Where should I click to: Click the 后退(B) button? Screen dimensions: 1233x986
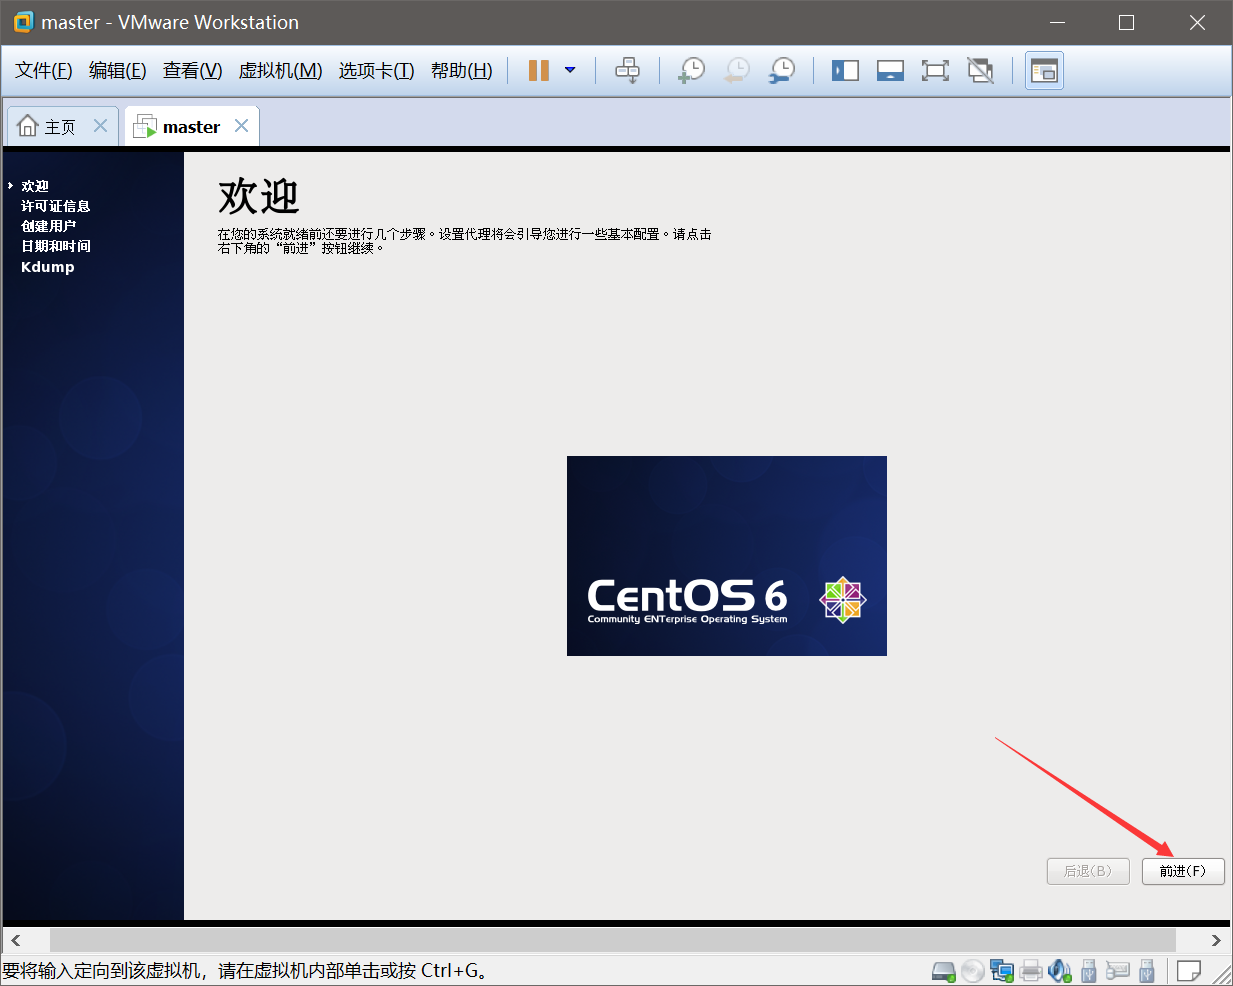[1088, 871]
